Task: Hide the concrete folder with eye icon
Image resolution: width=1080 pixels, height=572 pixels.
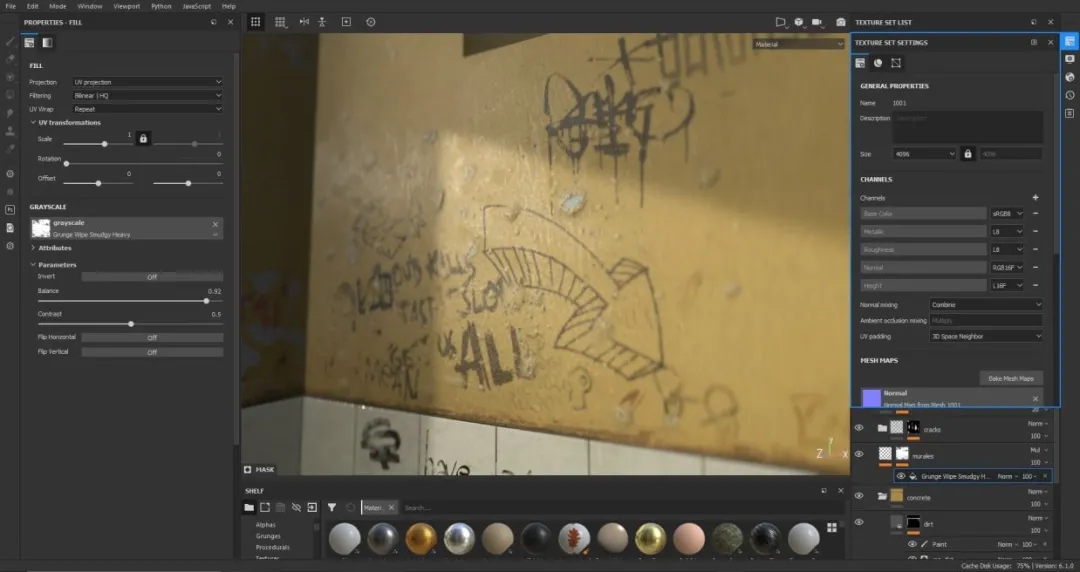Action: pos(859,496)
